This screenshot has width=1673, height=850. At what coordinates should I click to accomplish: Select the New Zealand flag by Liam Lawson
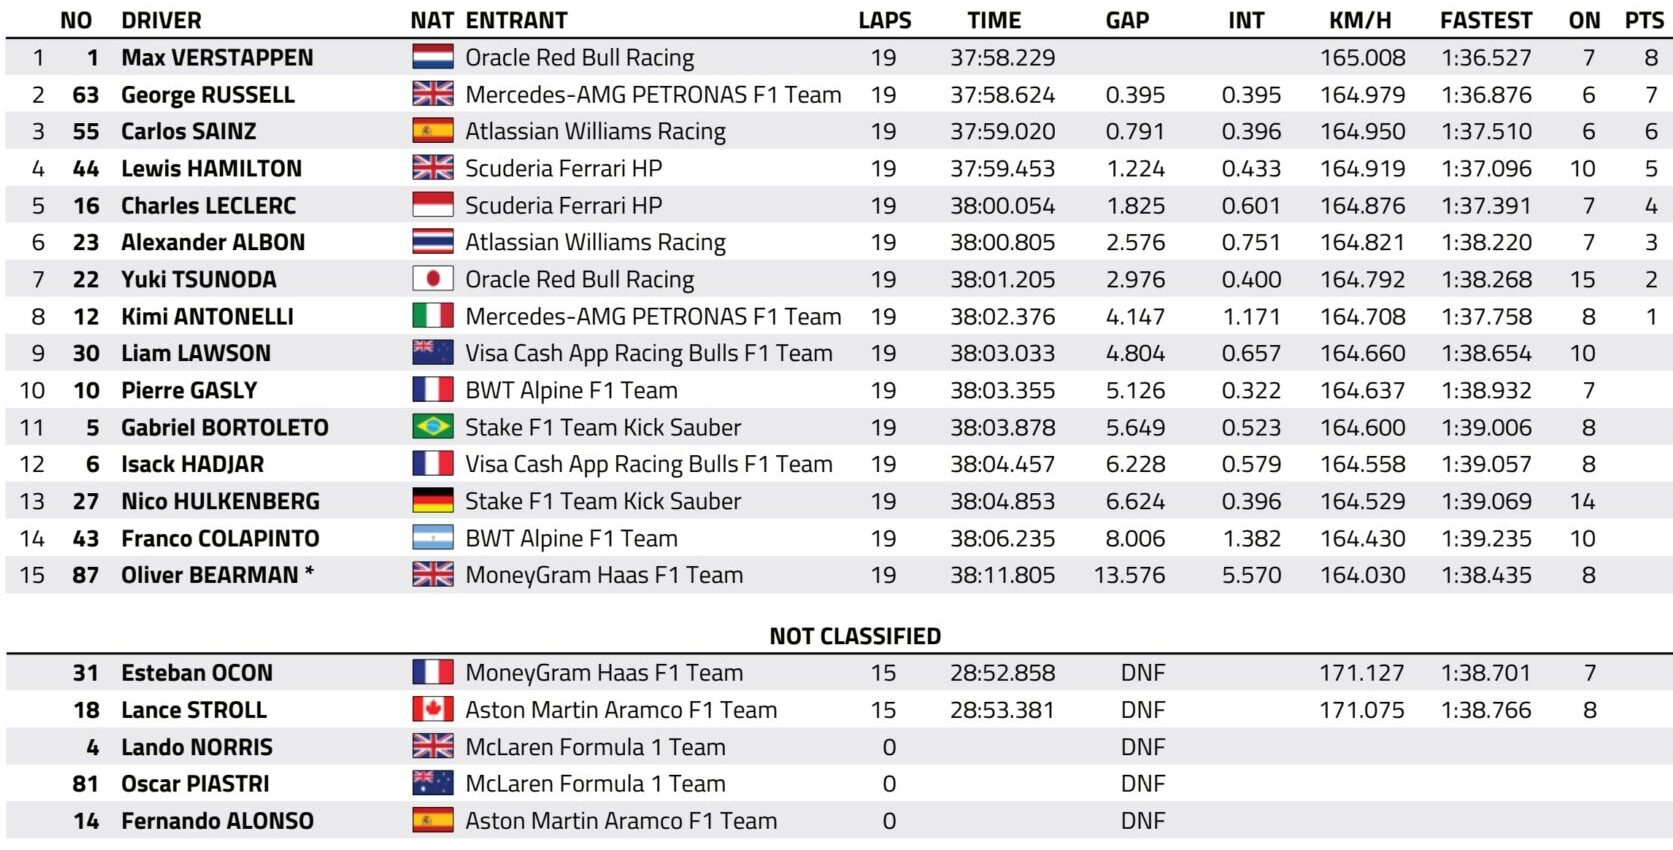coord(433,353)
